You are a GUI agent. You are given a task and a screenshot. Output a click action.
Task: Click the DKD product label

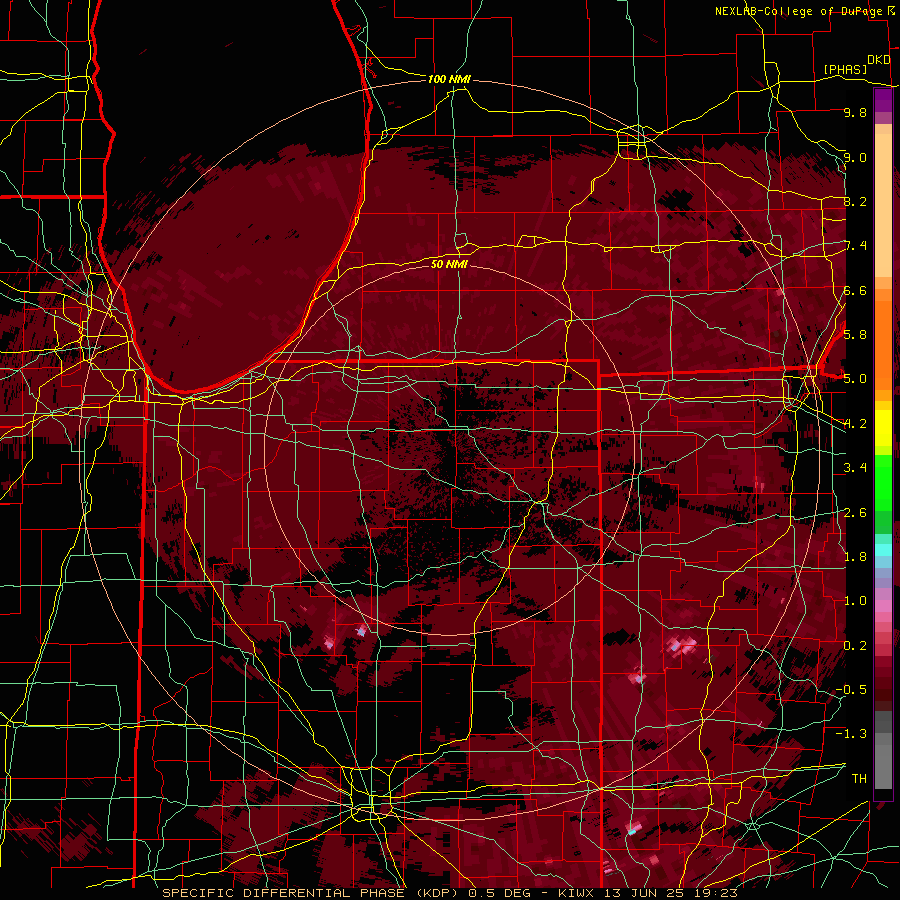click(x=879, y=59)
